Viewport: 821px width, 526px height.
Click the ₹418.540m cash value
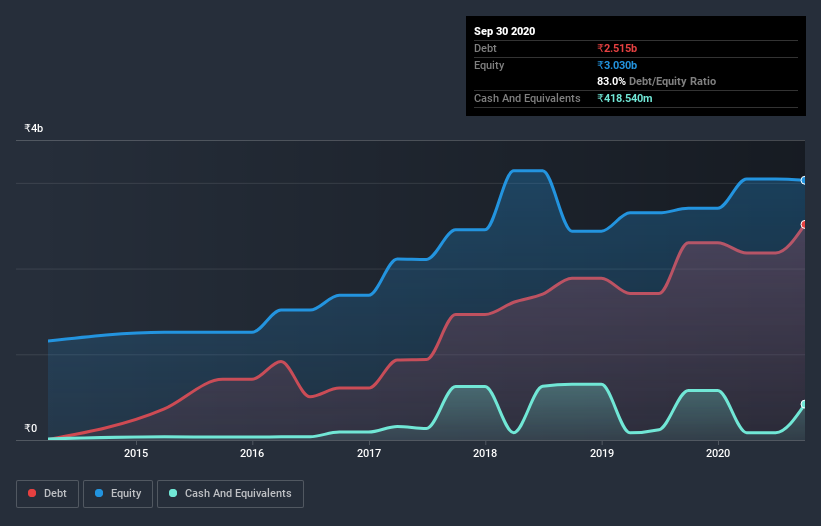pyautogui.click(x=625, y=98)
